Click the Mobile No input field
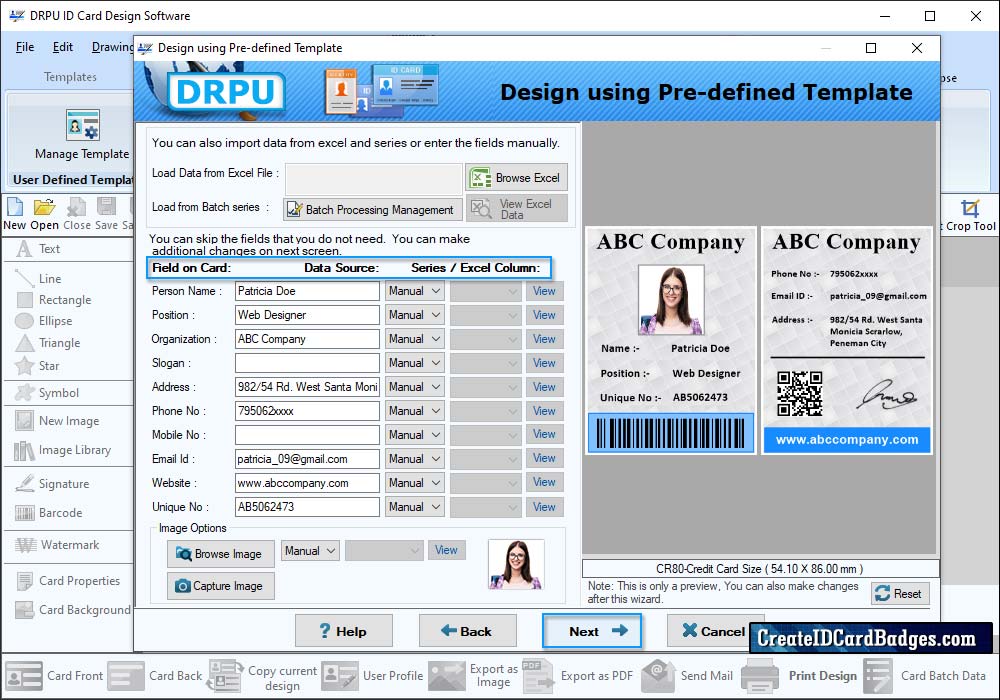 pos(307,435)
